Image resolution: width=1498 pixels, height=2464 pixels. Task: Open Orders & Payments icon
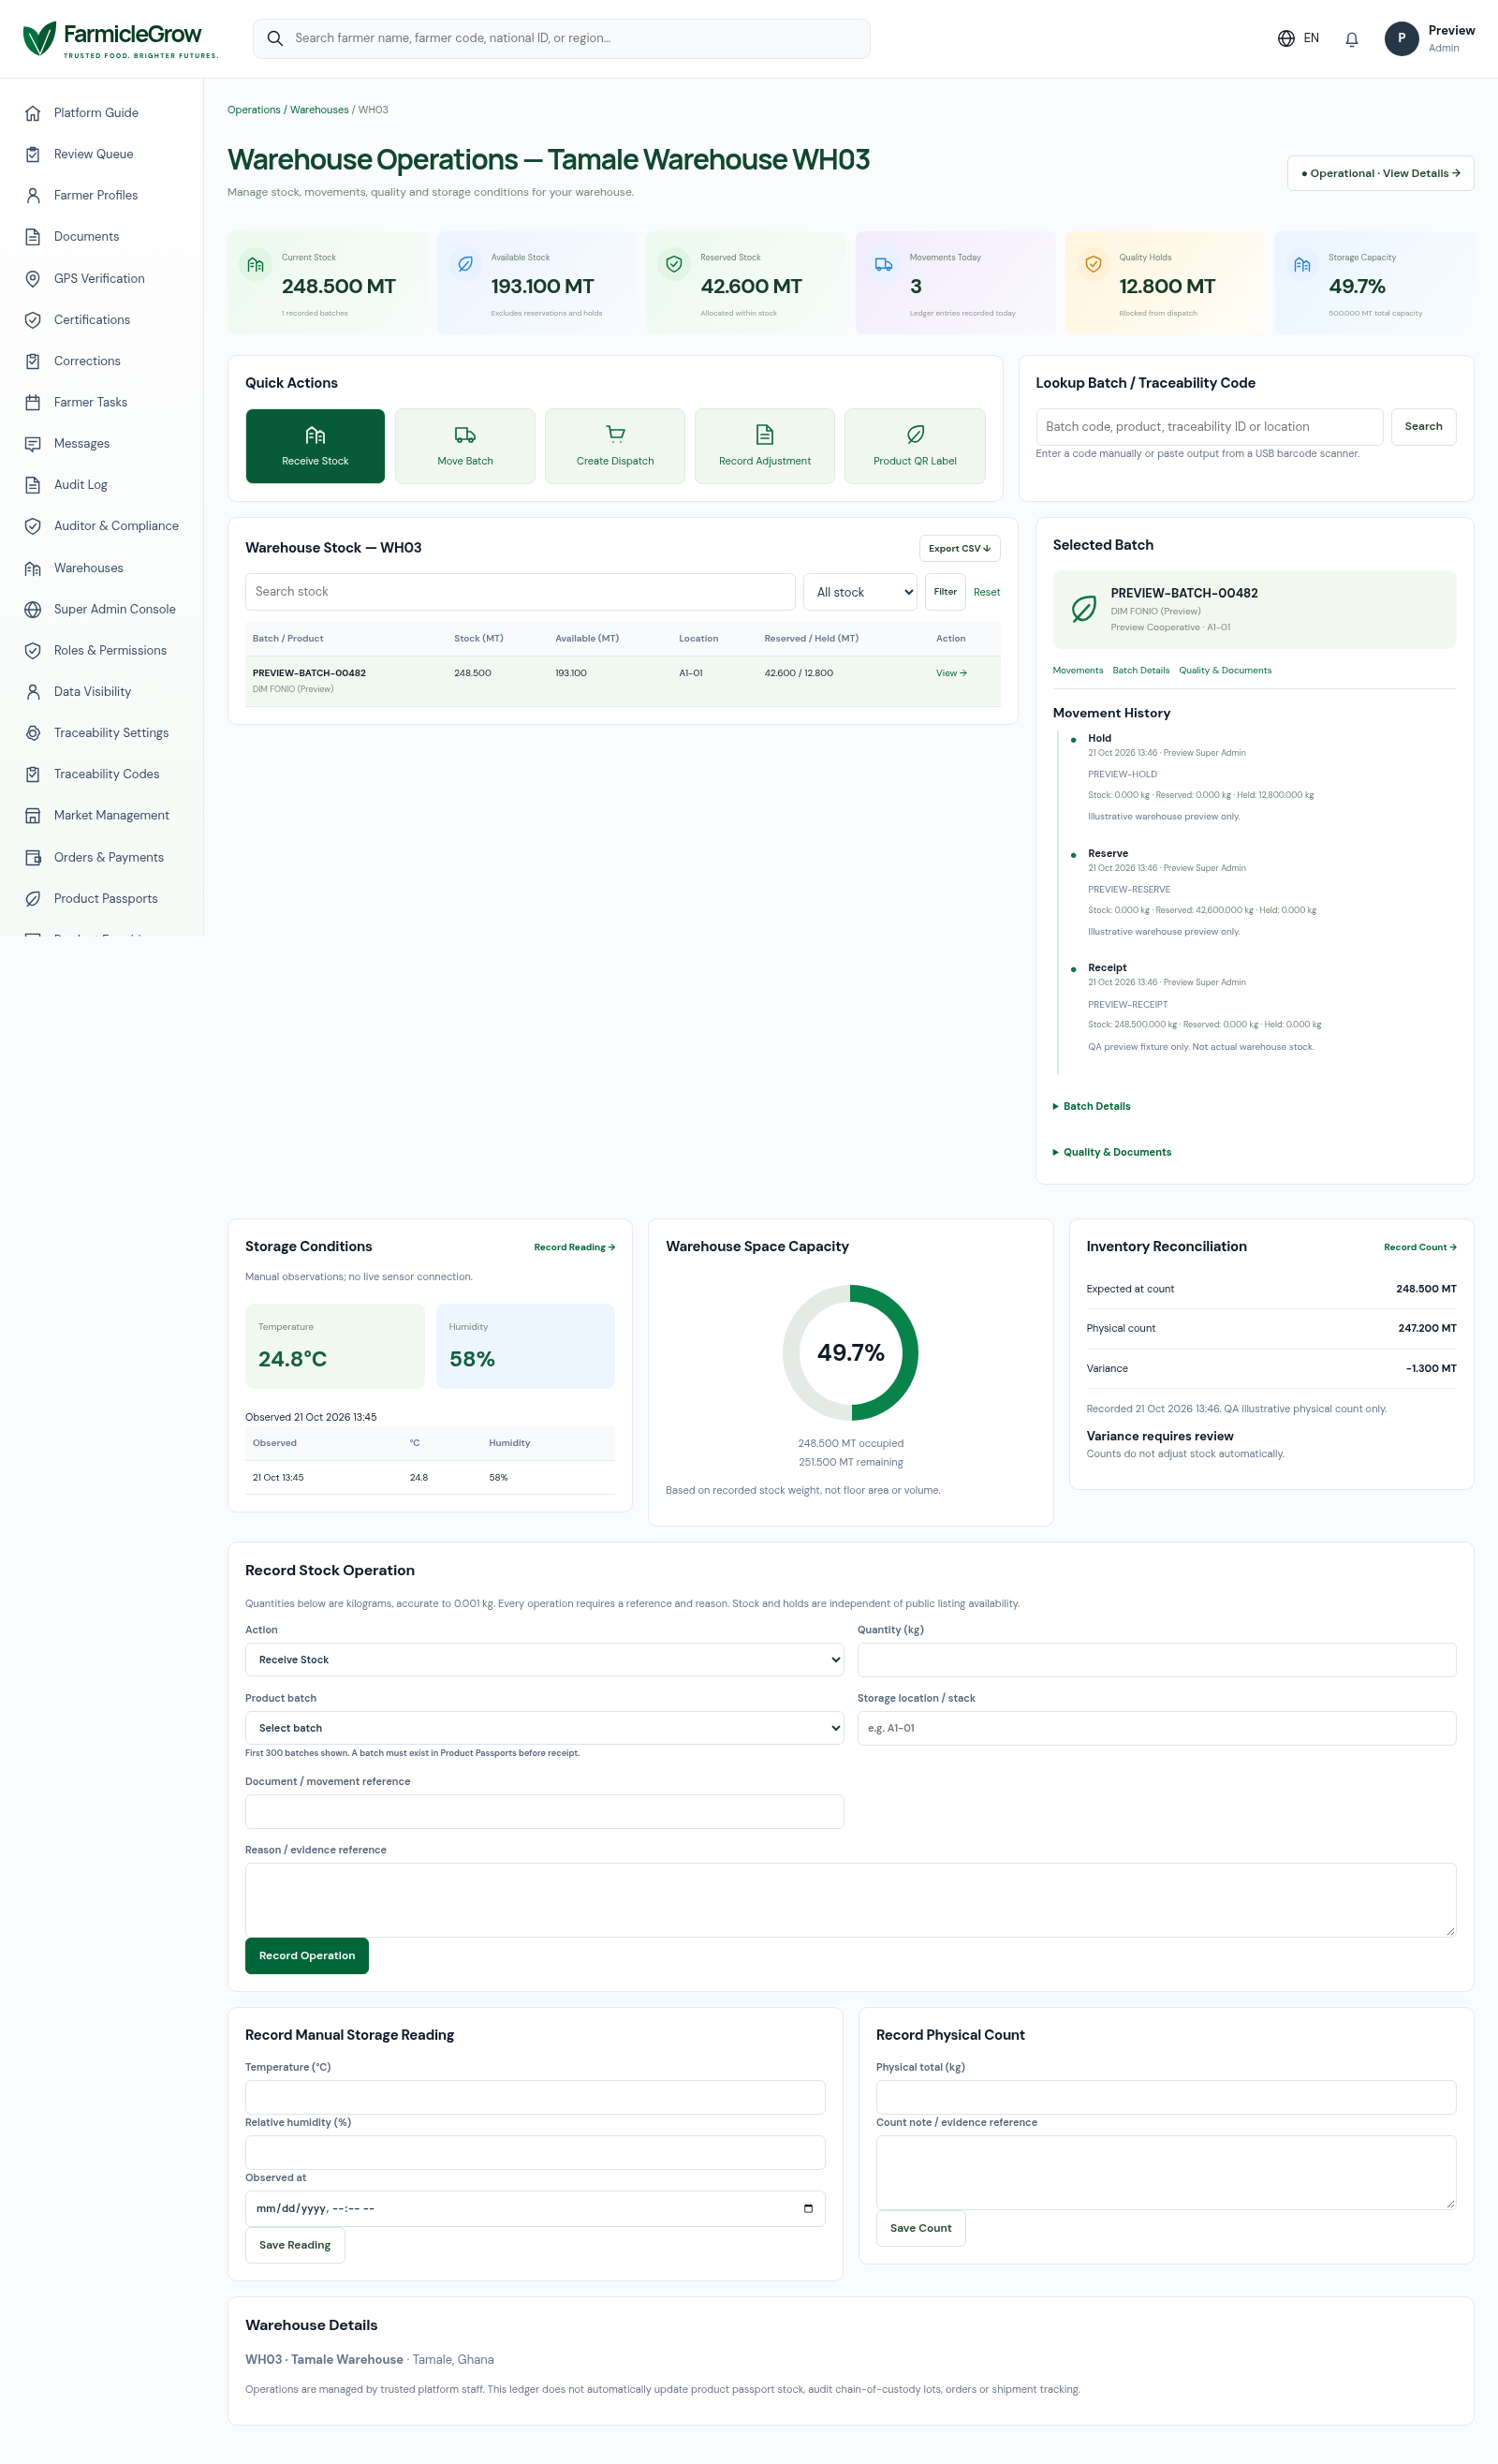(x=33, y=857)
